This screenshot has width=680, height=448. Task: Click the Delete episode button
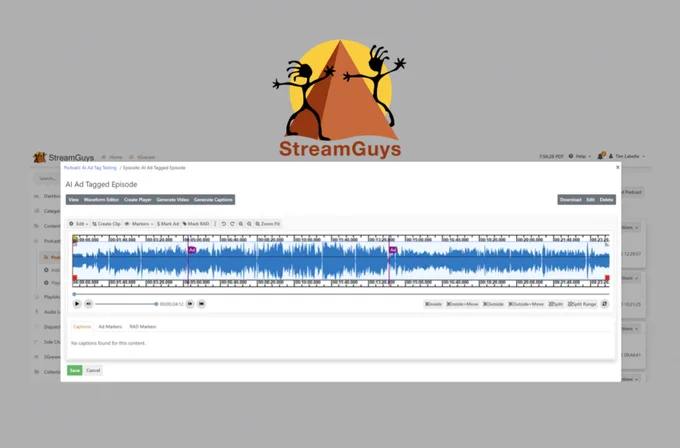coord(606,199)
